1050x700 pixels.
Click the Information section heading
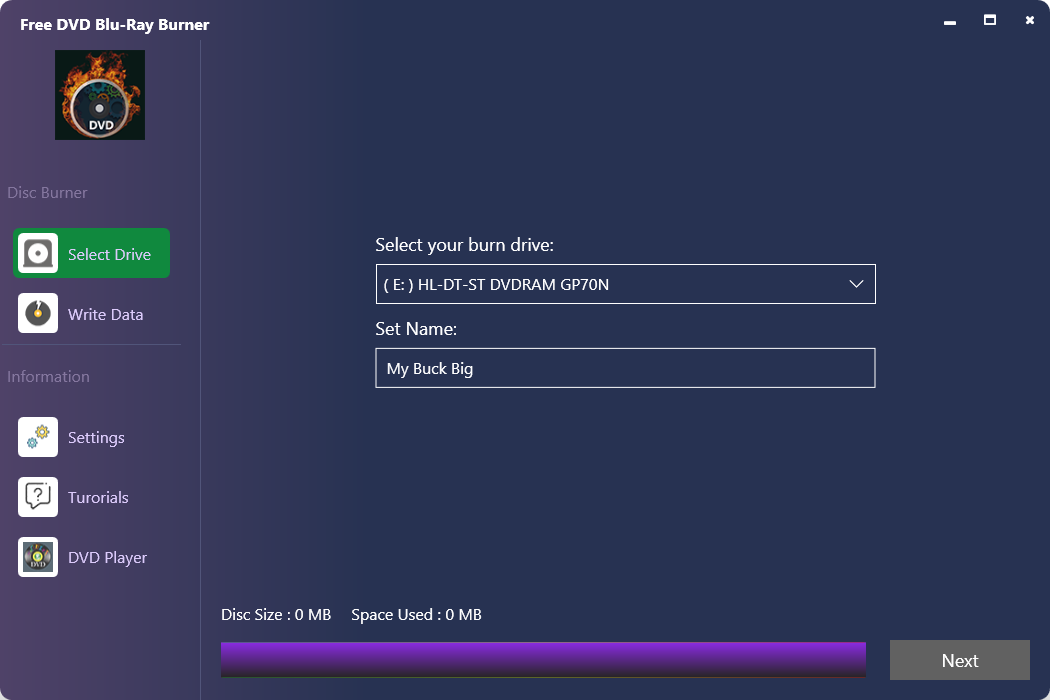coord(48,376)
